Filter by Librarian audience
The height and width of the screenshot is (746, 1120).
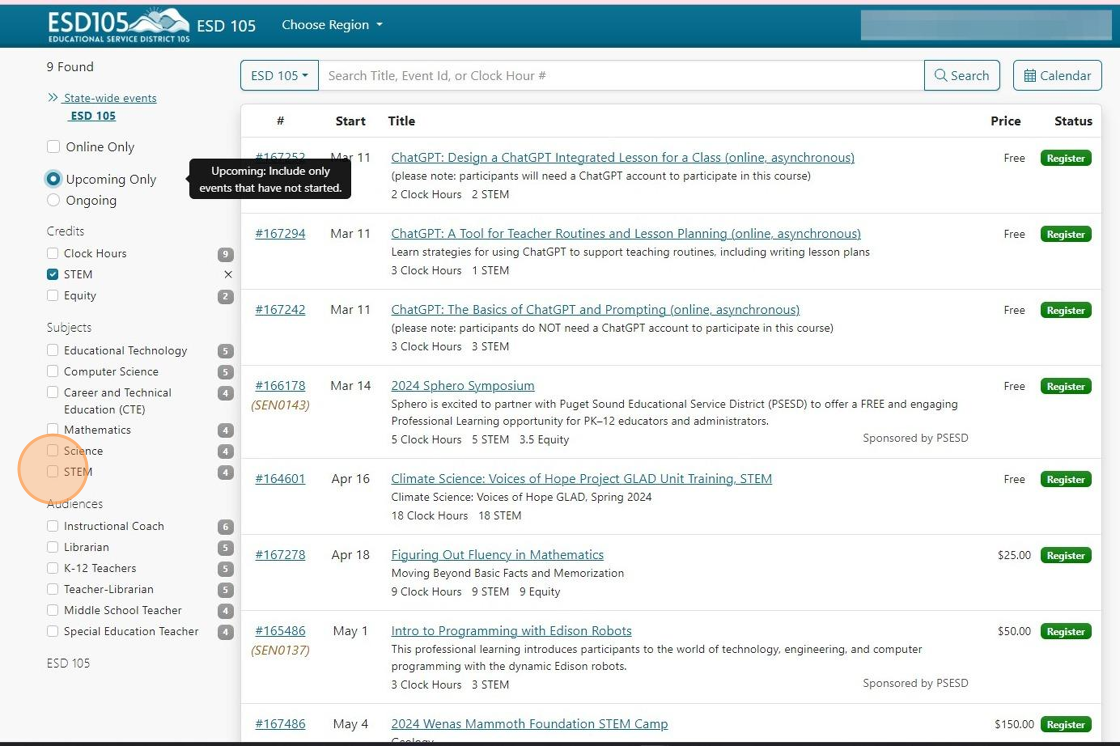(53, 547)
